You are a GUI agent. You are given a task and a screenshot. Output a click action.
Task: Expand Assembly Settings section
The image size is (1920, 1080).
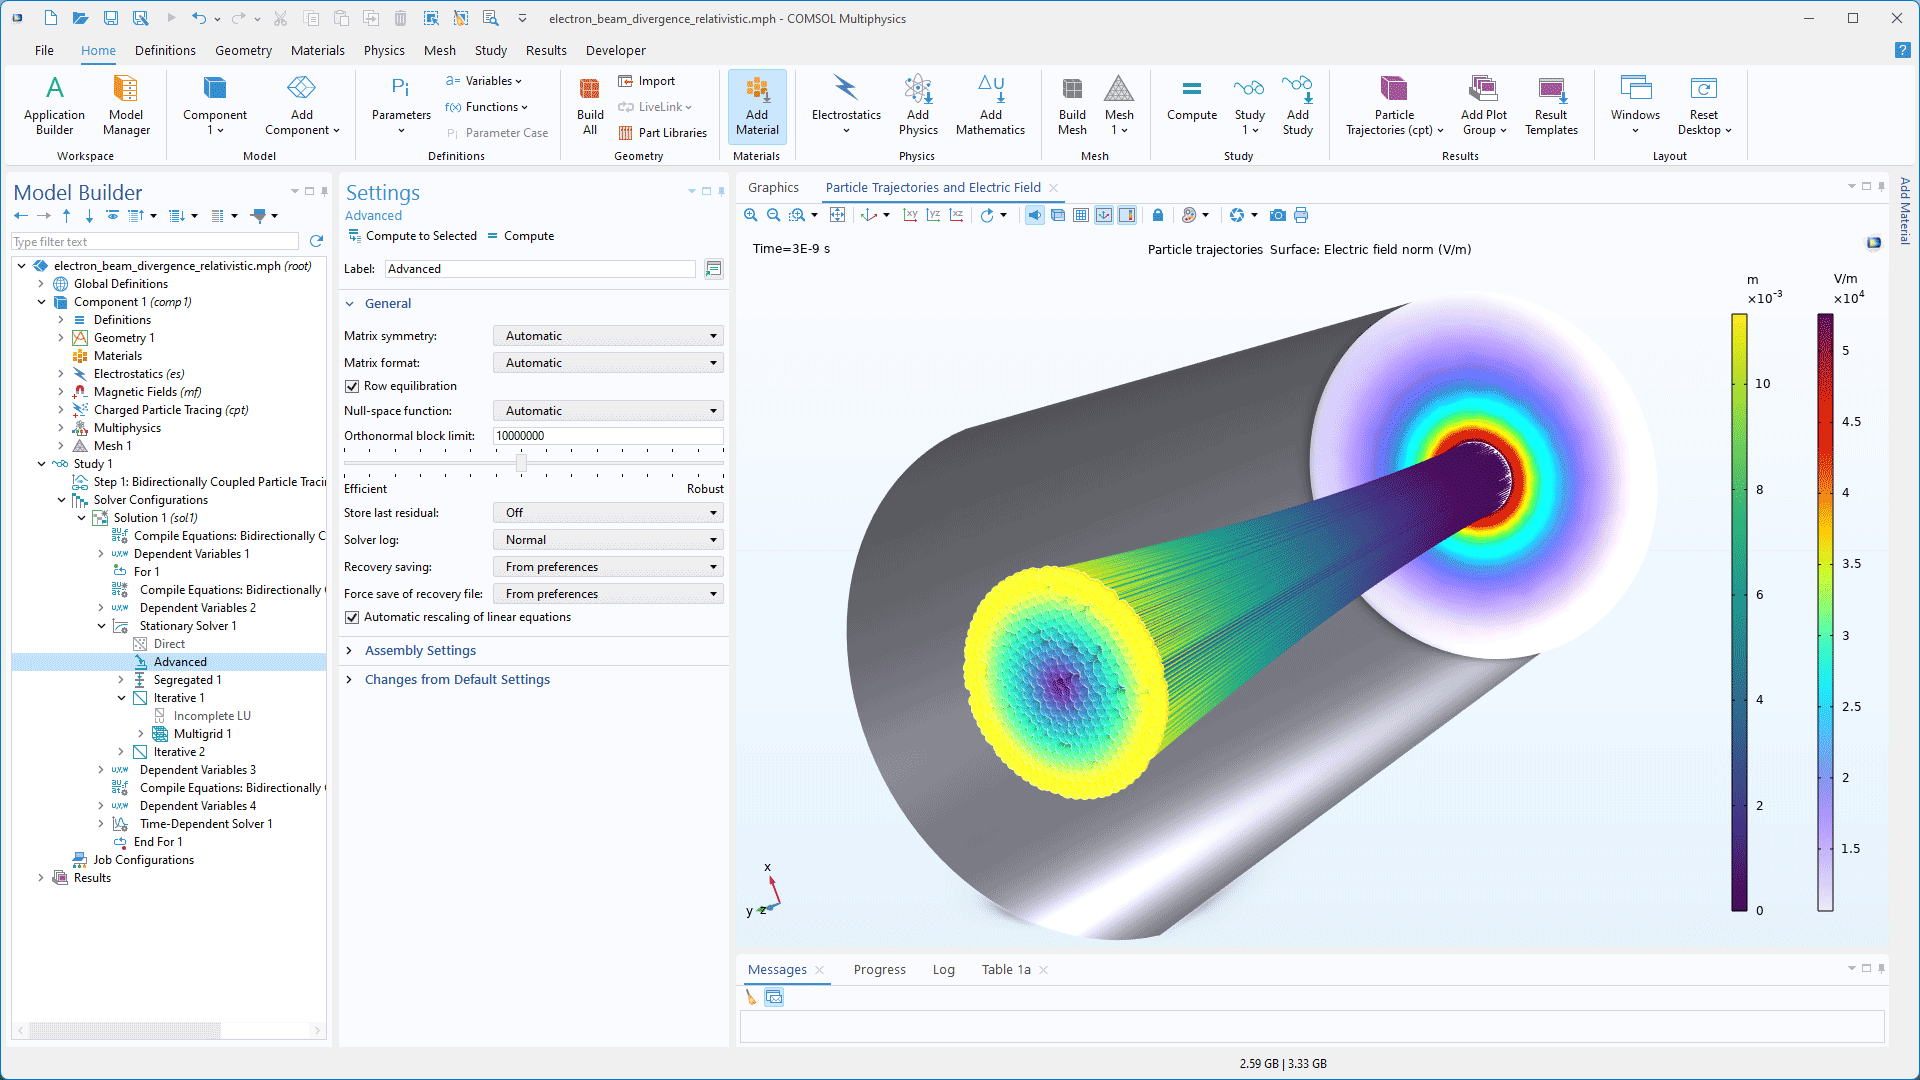[420, 651]
